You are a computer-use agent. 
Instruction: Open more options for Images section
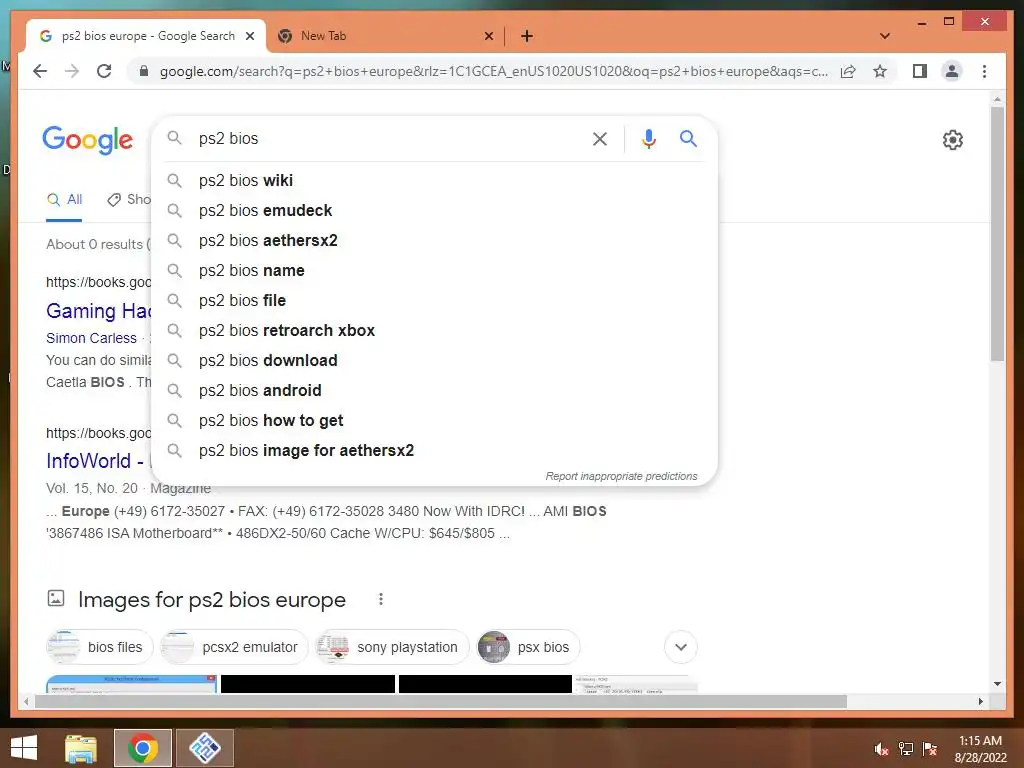381,599
